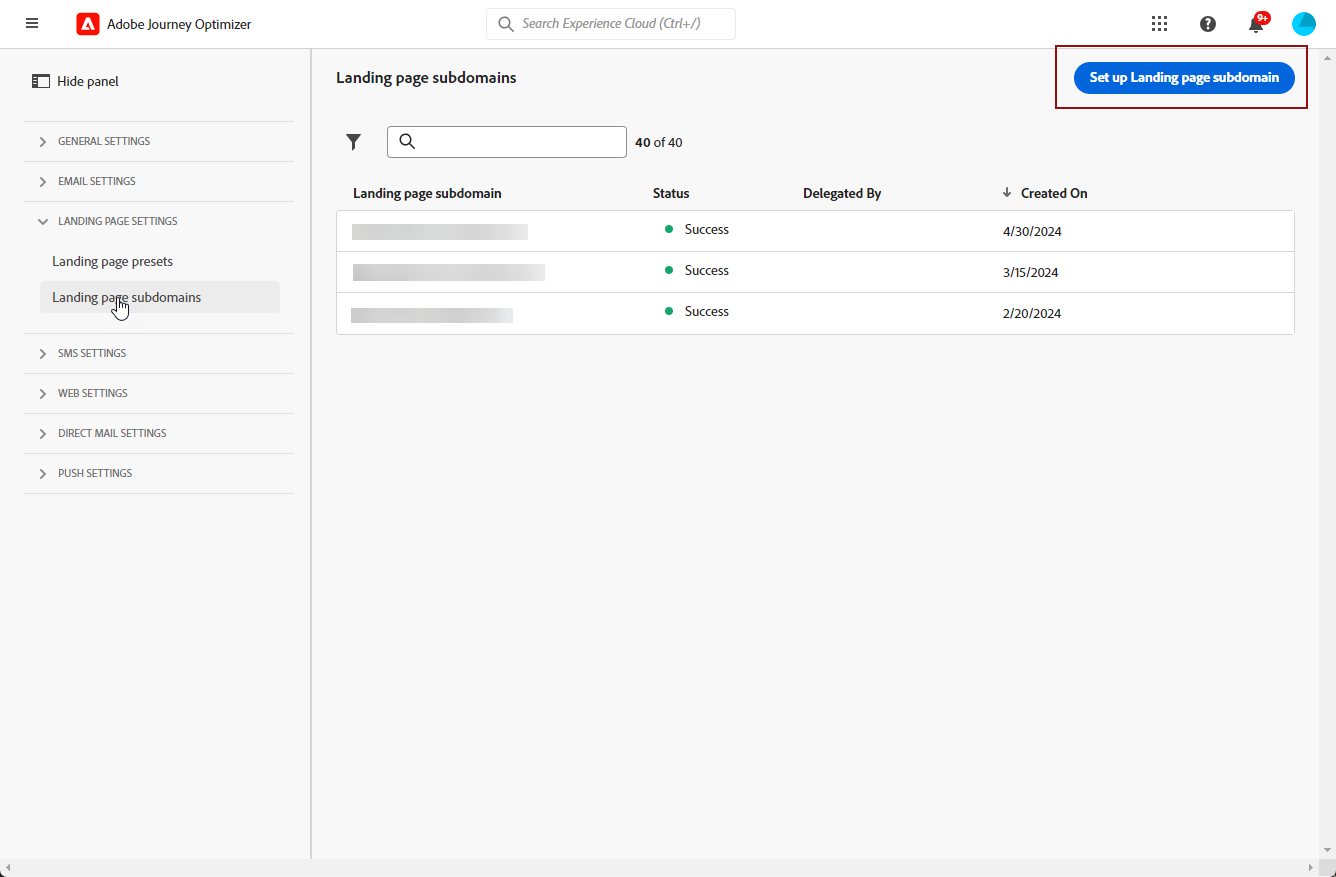The image size is (1336, 877).
Task: Open the user profile avatar
Action: pyautogui.click(x=1303, y=24)
